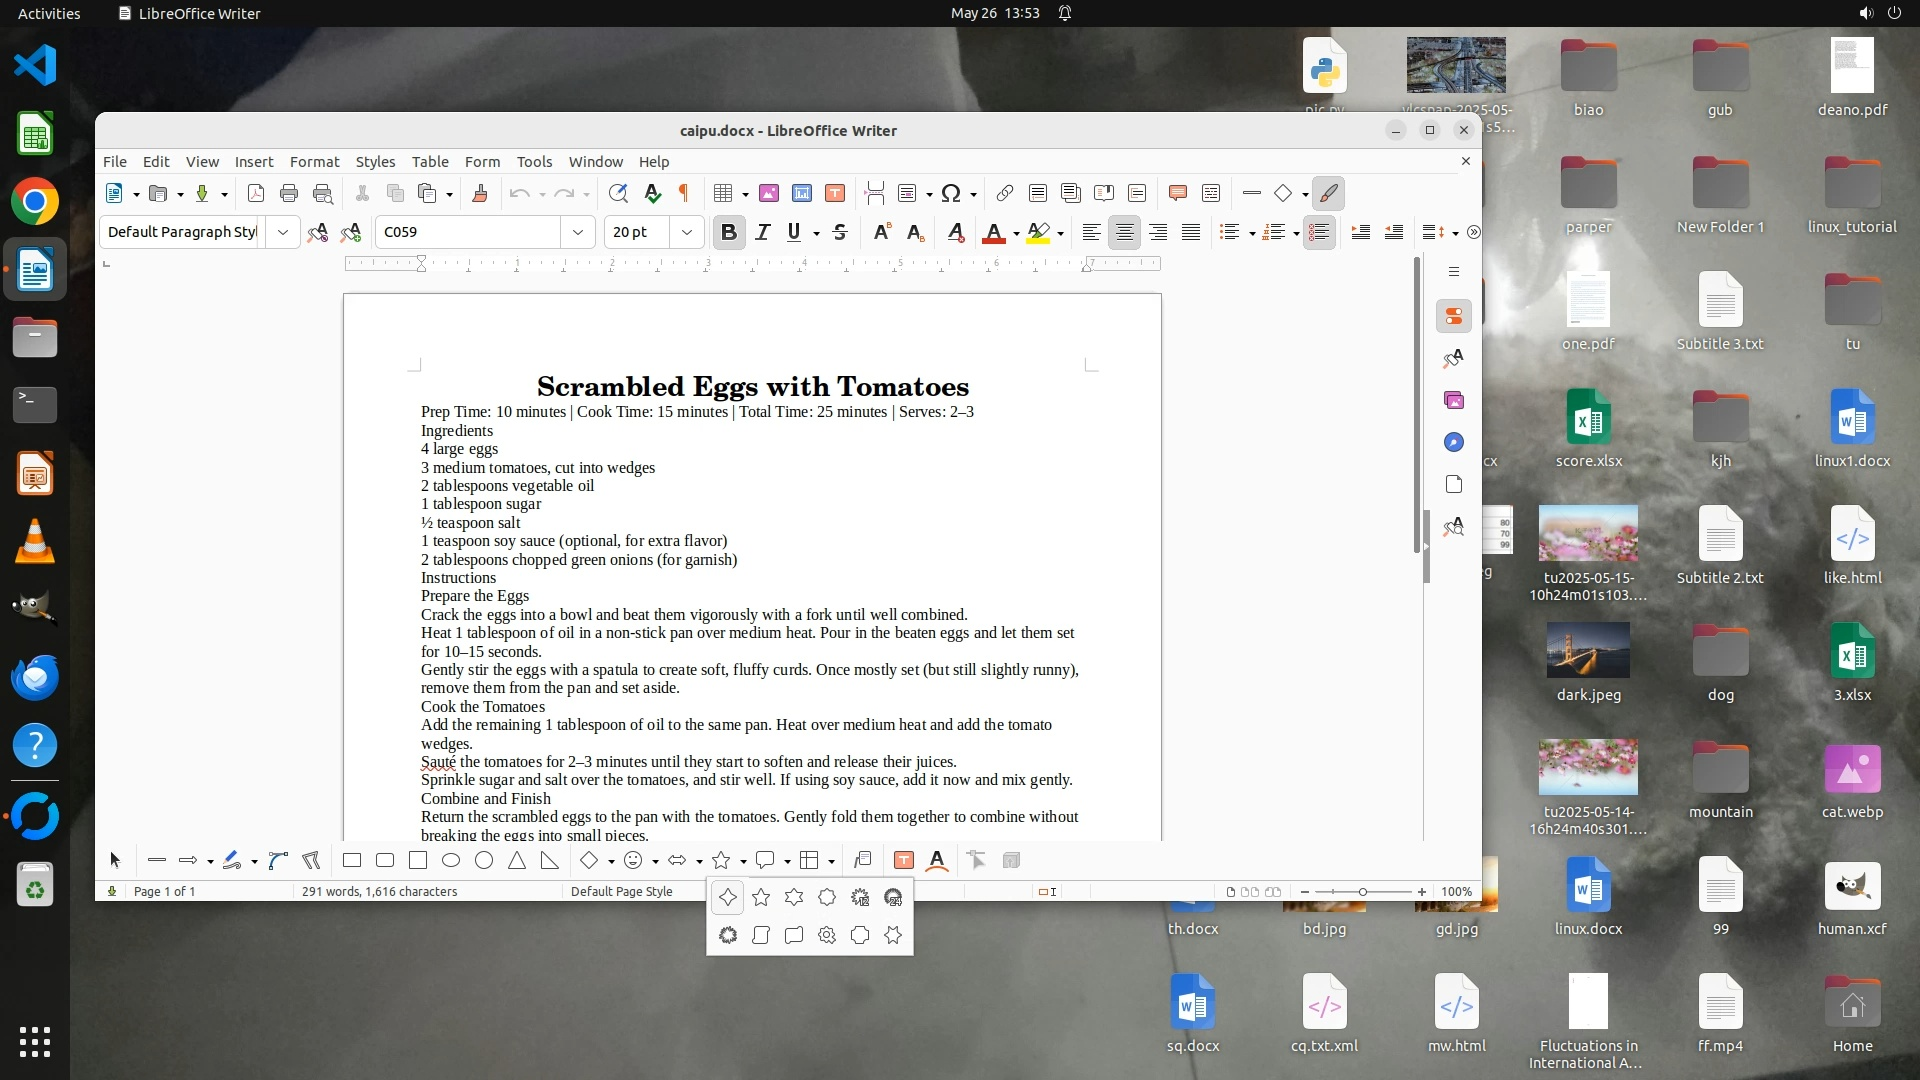Insert a text box from drawing toolbar

(903, 860)
